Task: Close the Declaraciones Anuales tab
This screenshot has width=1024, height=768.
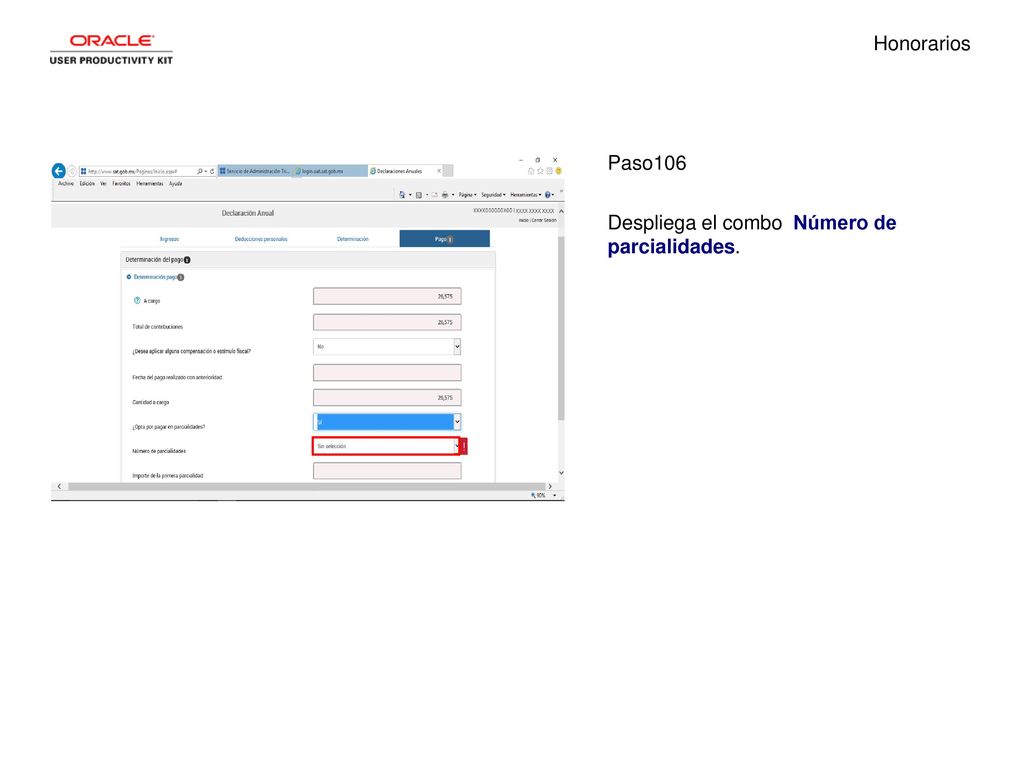Action: tap(439, 171)
